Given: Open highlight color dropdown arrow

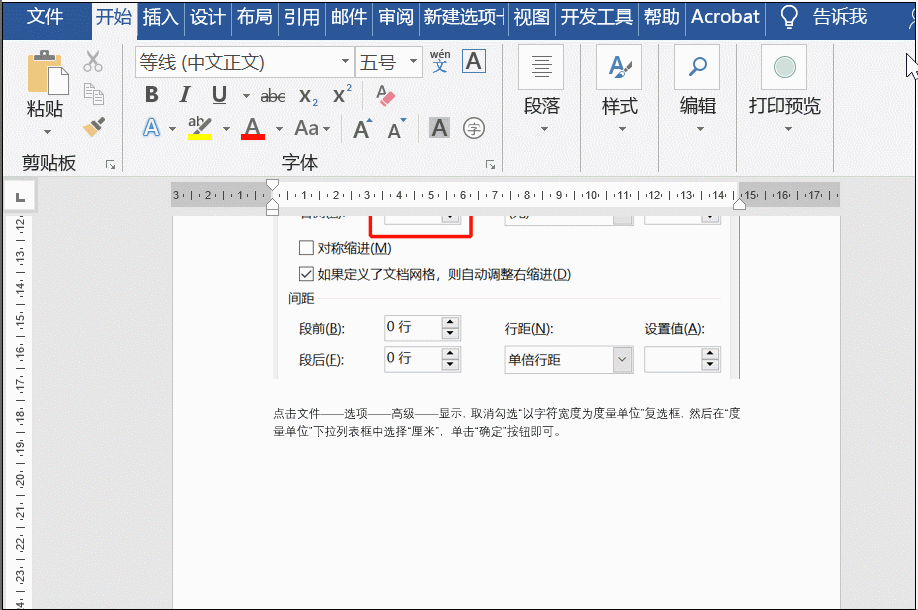Looking at the screenshot, I should (226, 129).
